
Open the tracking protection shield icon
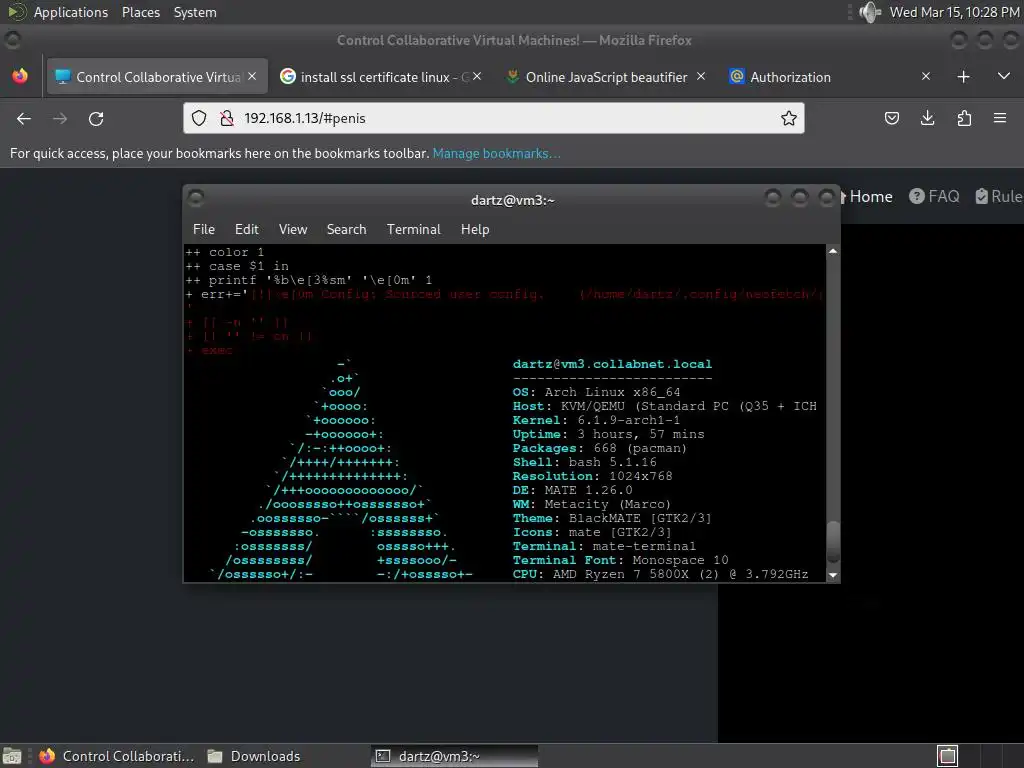[x=199, y=118]
